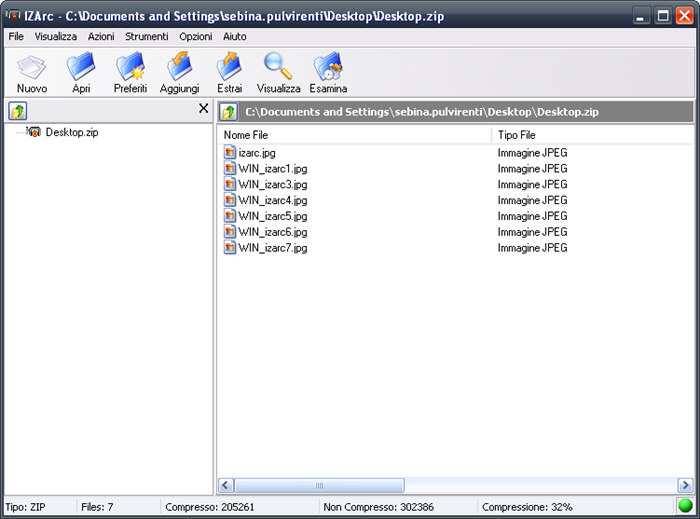Screen dimensions: 700x519
Task: Click the WIN_izarc5.jpg file name
Action: (273, 216)
